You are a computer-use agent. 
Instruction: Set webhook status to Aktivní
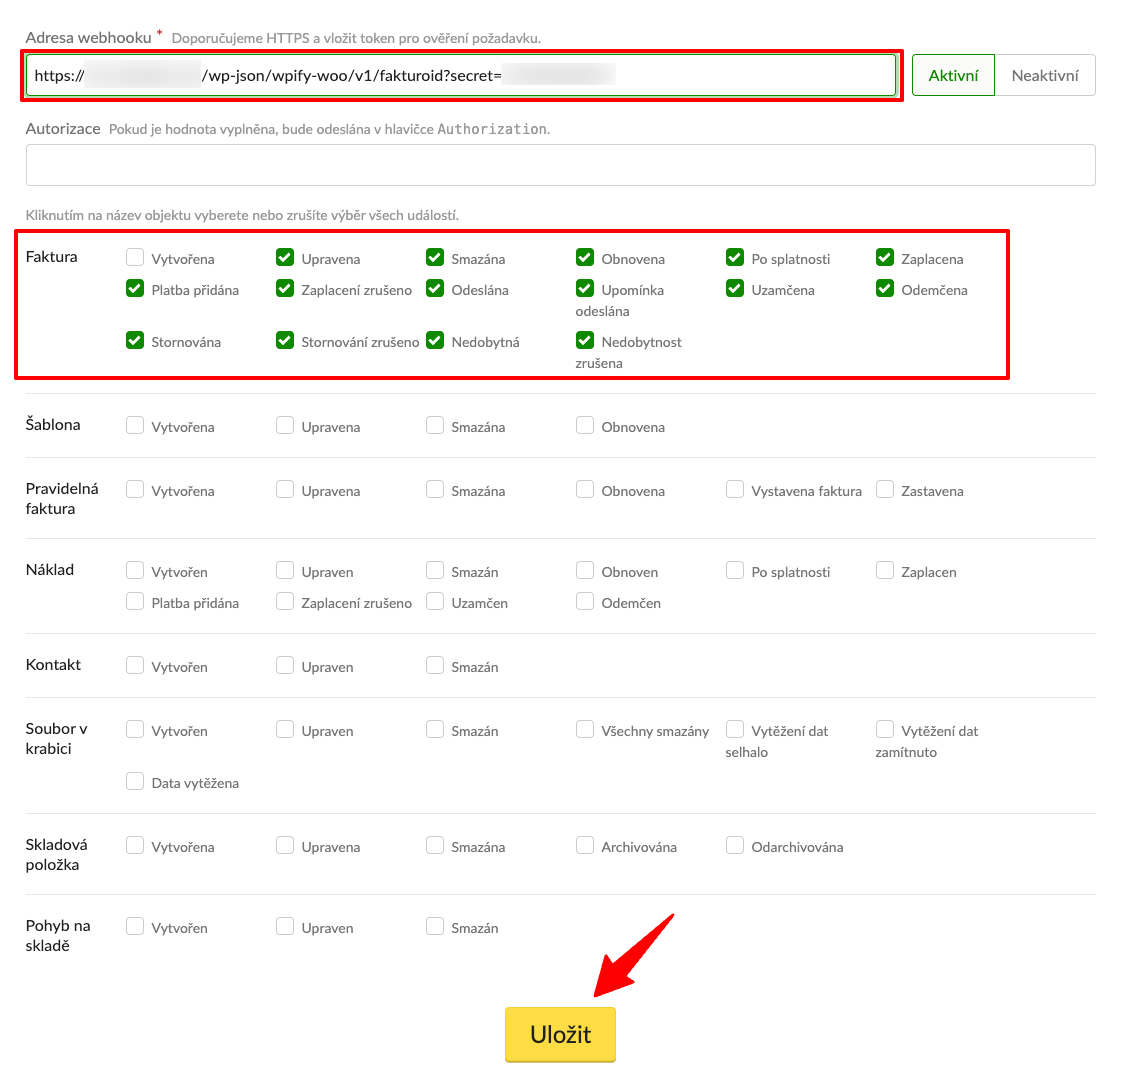[953, 75]
